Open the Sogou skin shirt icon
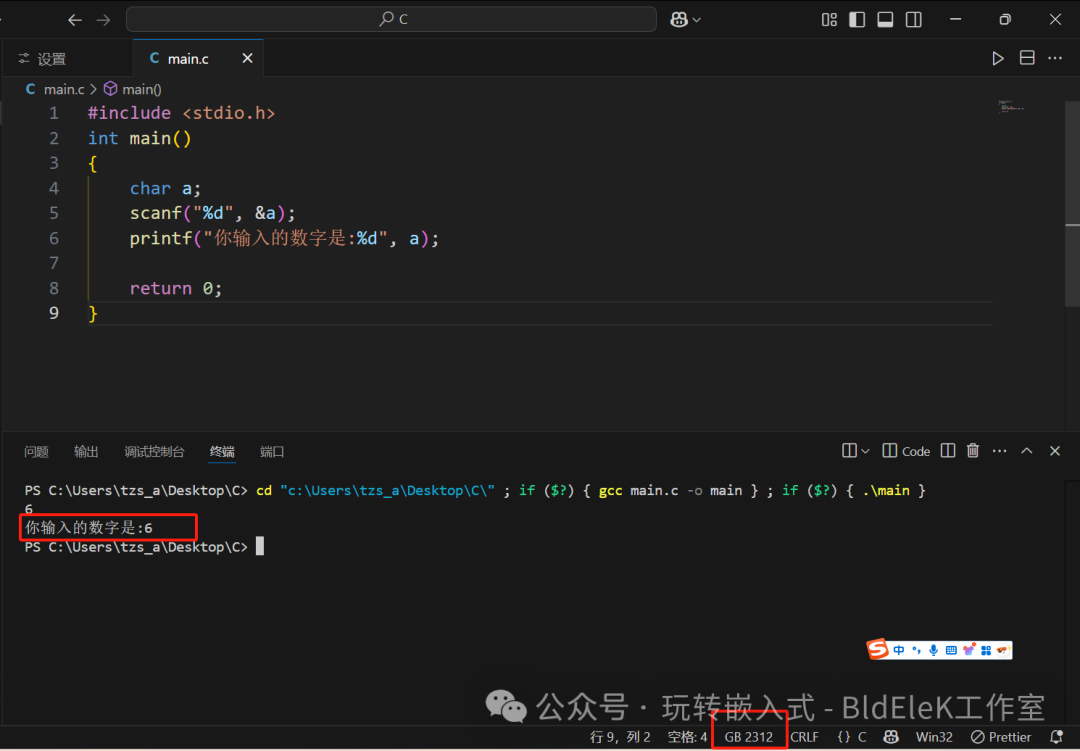Viewport: 1080px width, 751px height. 969,649
